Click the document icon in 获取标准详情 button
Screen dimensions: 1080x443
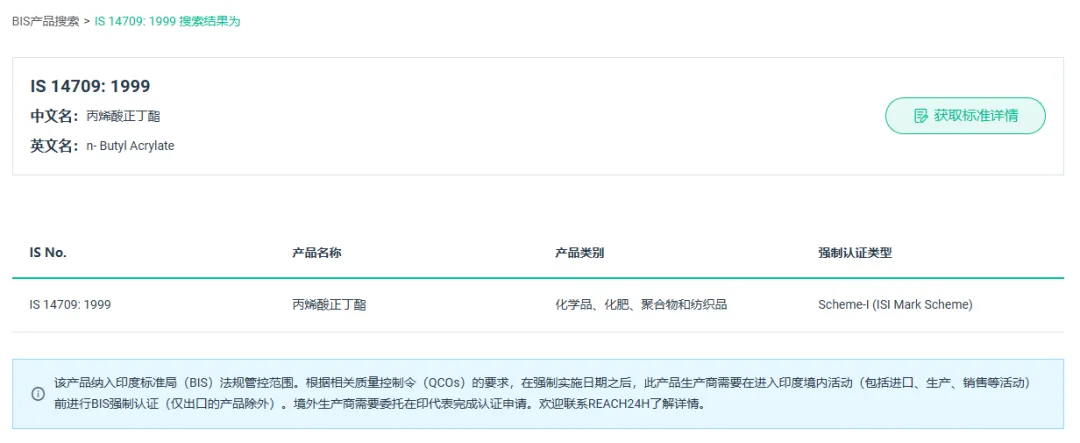pyautogui.click(x=921, y=116)
